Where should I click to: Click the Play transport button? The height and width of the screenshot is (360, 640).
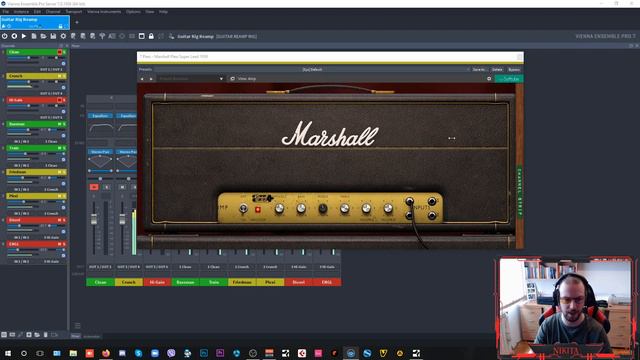pos(24,36)
